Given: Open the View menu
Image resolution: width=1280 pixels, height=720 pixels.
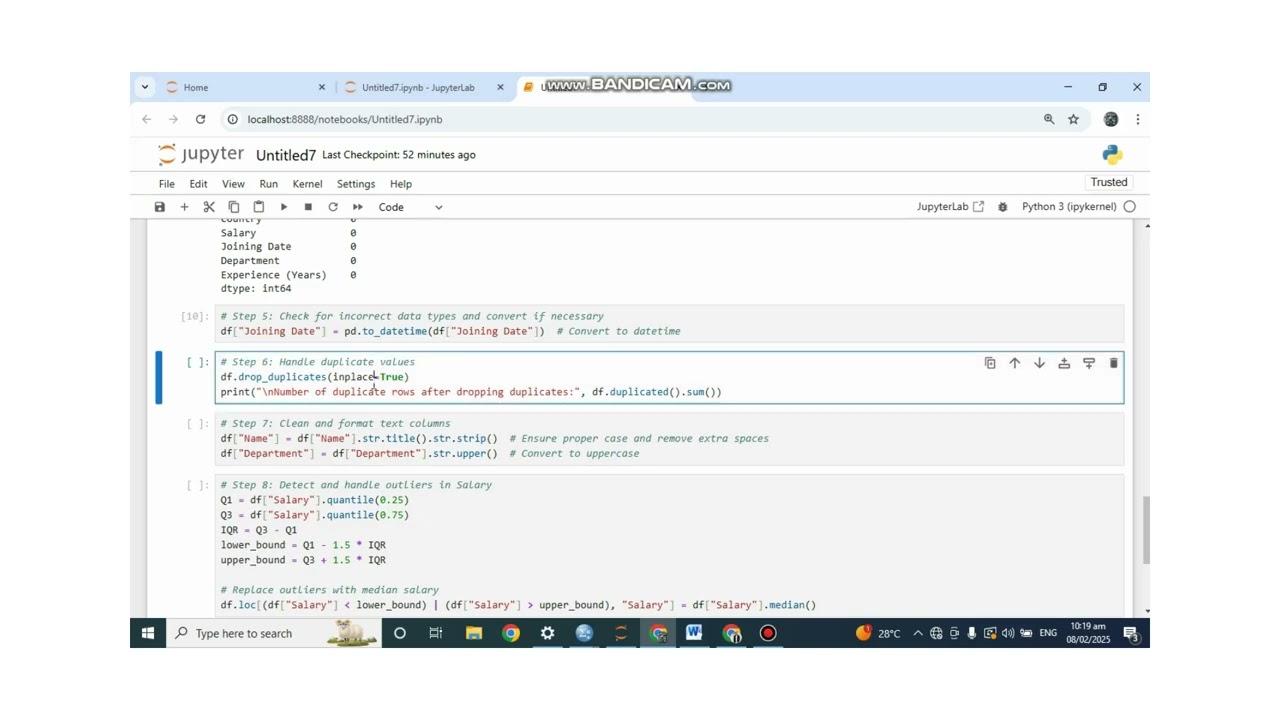Looking at the screenshot, I should pos(233,184).
